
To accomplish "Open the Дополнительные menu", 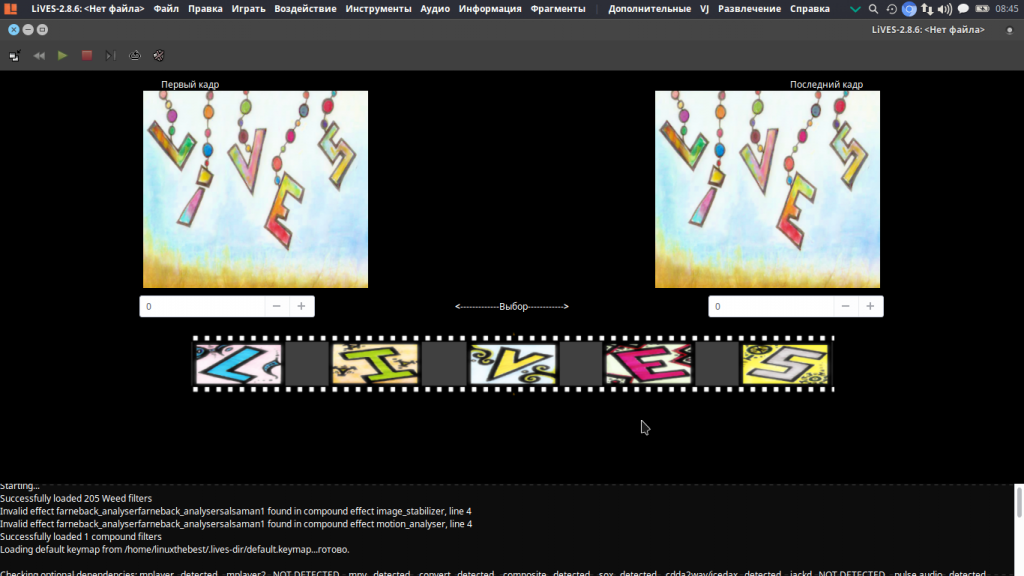I will coord(649,8).
